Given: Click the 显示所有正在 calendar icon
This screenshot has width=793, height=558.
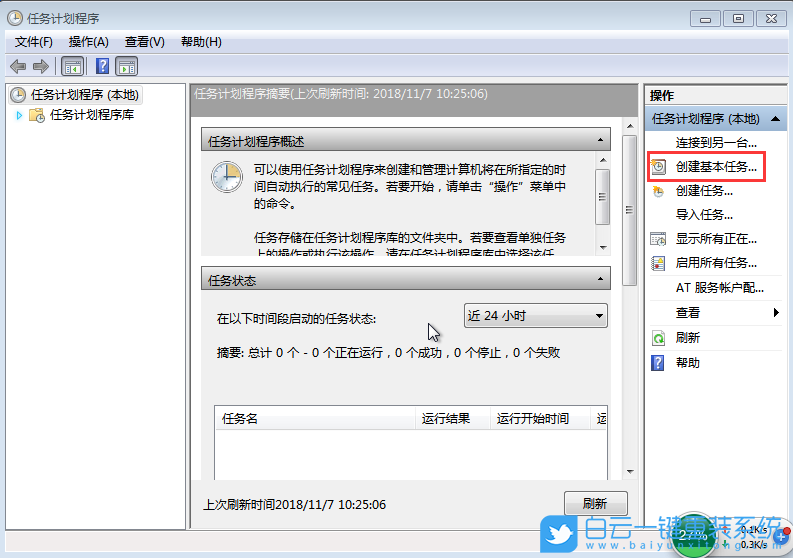Looking at the screenshot, I should [x=658, y=239].
